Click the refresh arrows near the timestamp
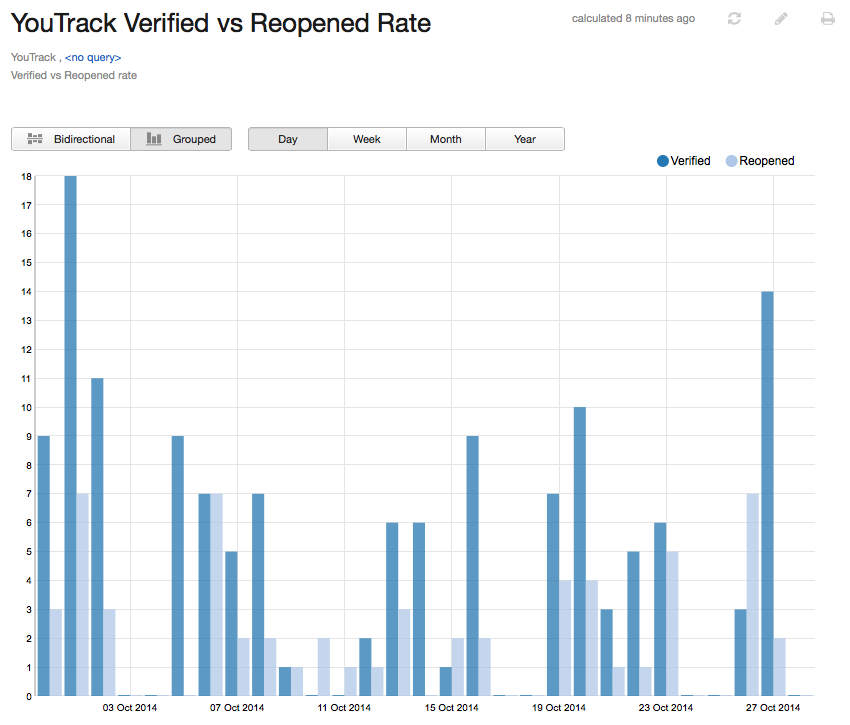The height and width of the screenshot is (725, 850). [734, 18]
